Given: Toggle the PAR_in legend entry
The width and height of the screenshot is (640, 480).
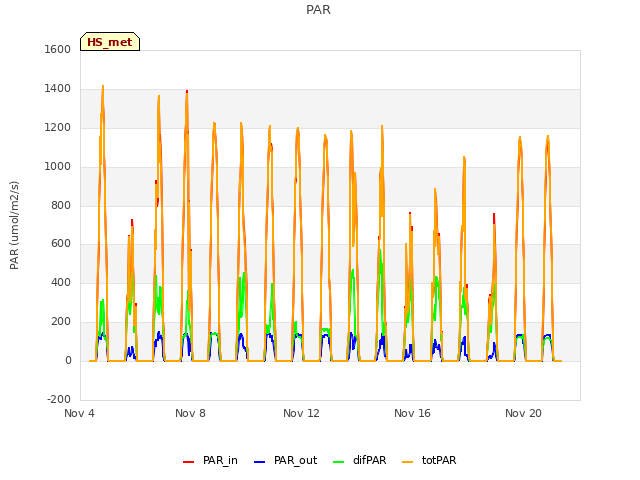Looking at the screenshot, I should coord(210,460).
